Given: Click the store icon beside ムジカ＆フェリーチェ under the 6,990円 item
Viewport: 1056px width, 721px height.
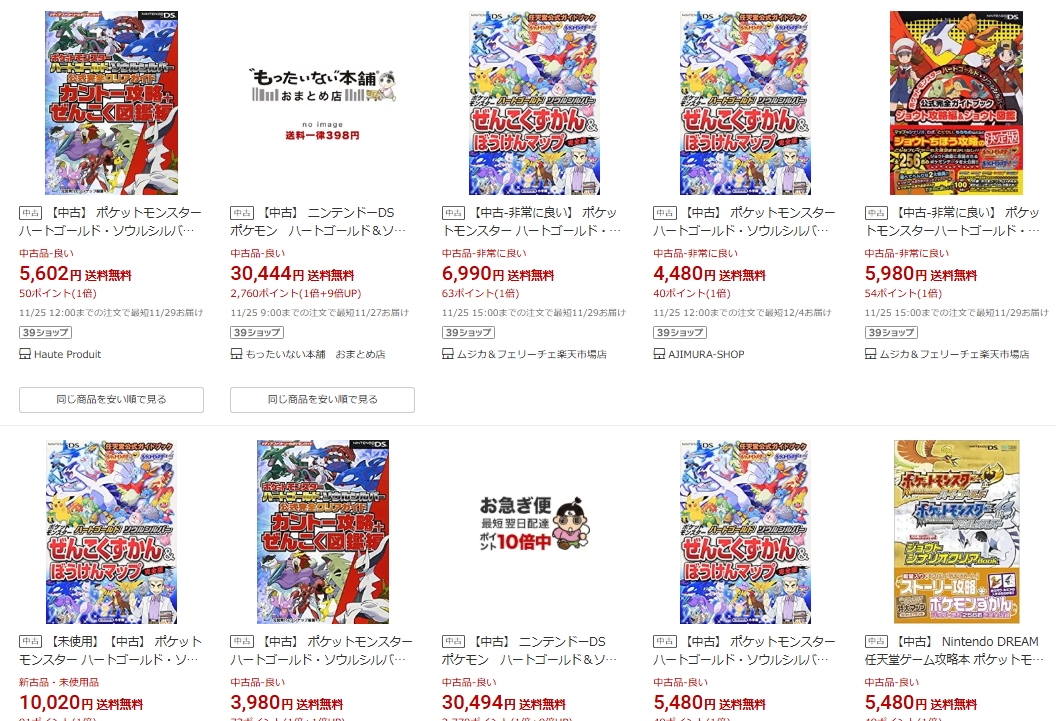Looking at the screenshot, I should click(448, 353).
